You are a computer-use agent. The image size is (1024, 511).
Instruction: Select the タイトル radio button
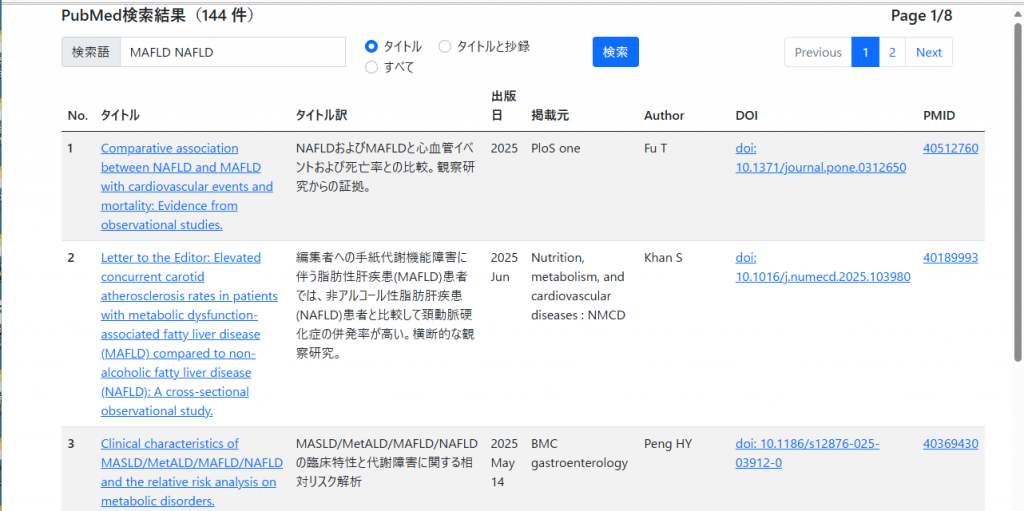372,46
